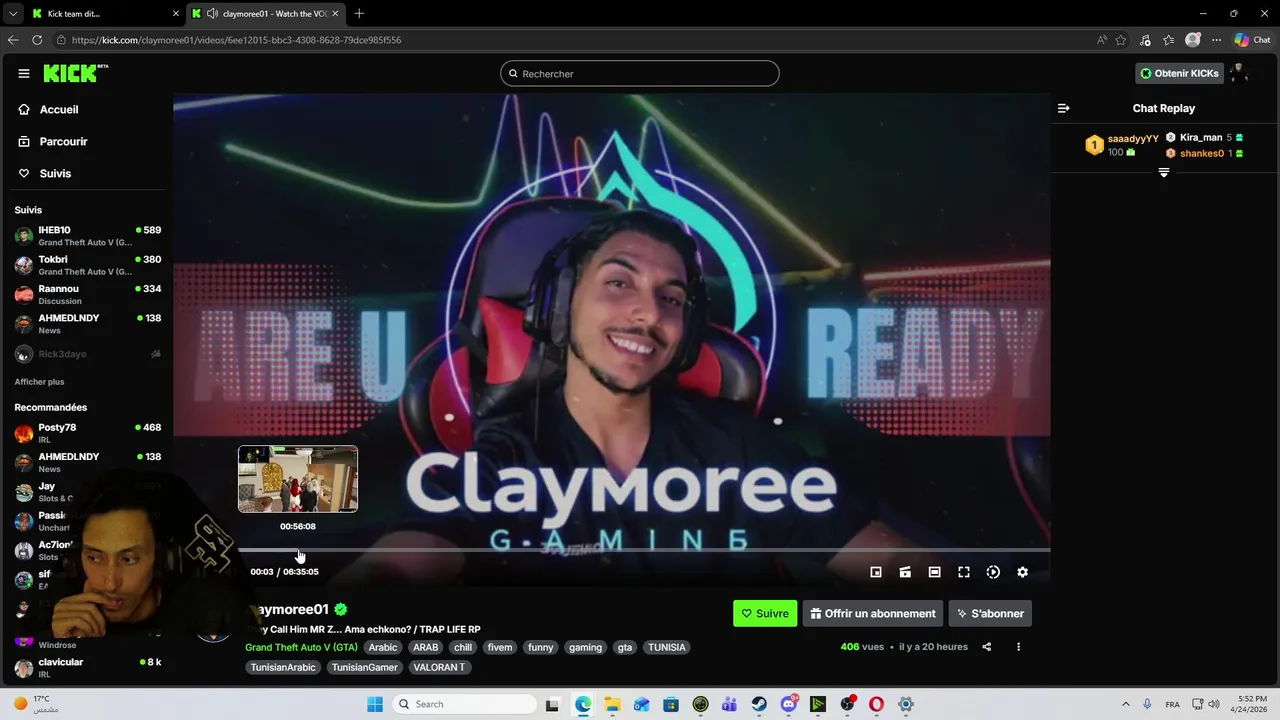The width and height of the screenshot is (1280, 720).
Task: Click the 00:56:08 preview thumbnail
Action: (298, 479)
